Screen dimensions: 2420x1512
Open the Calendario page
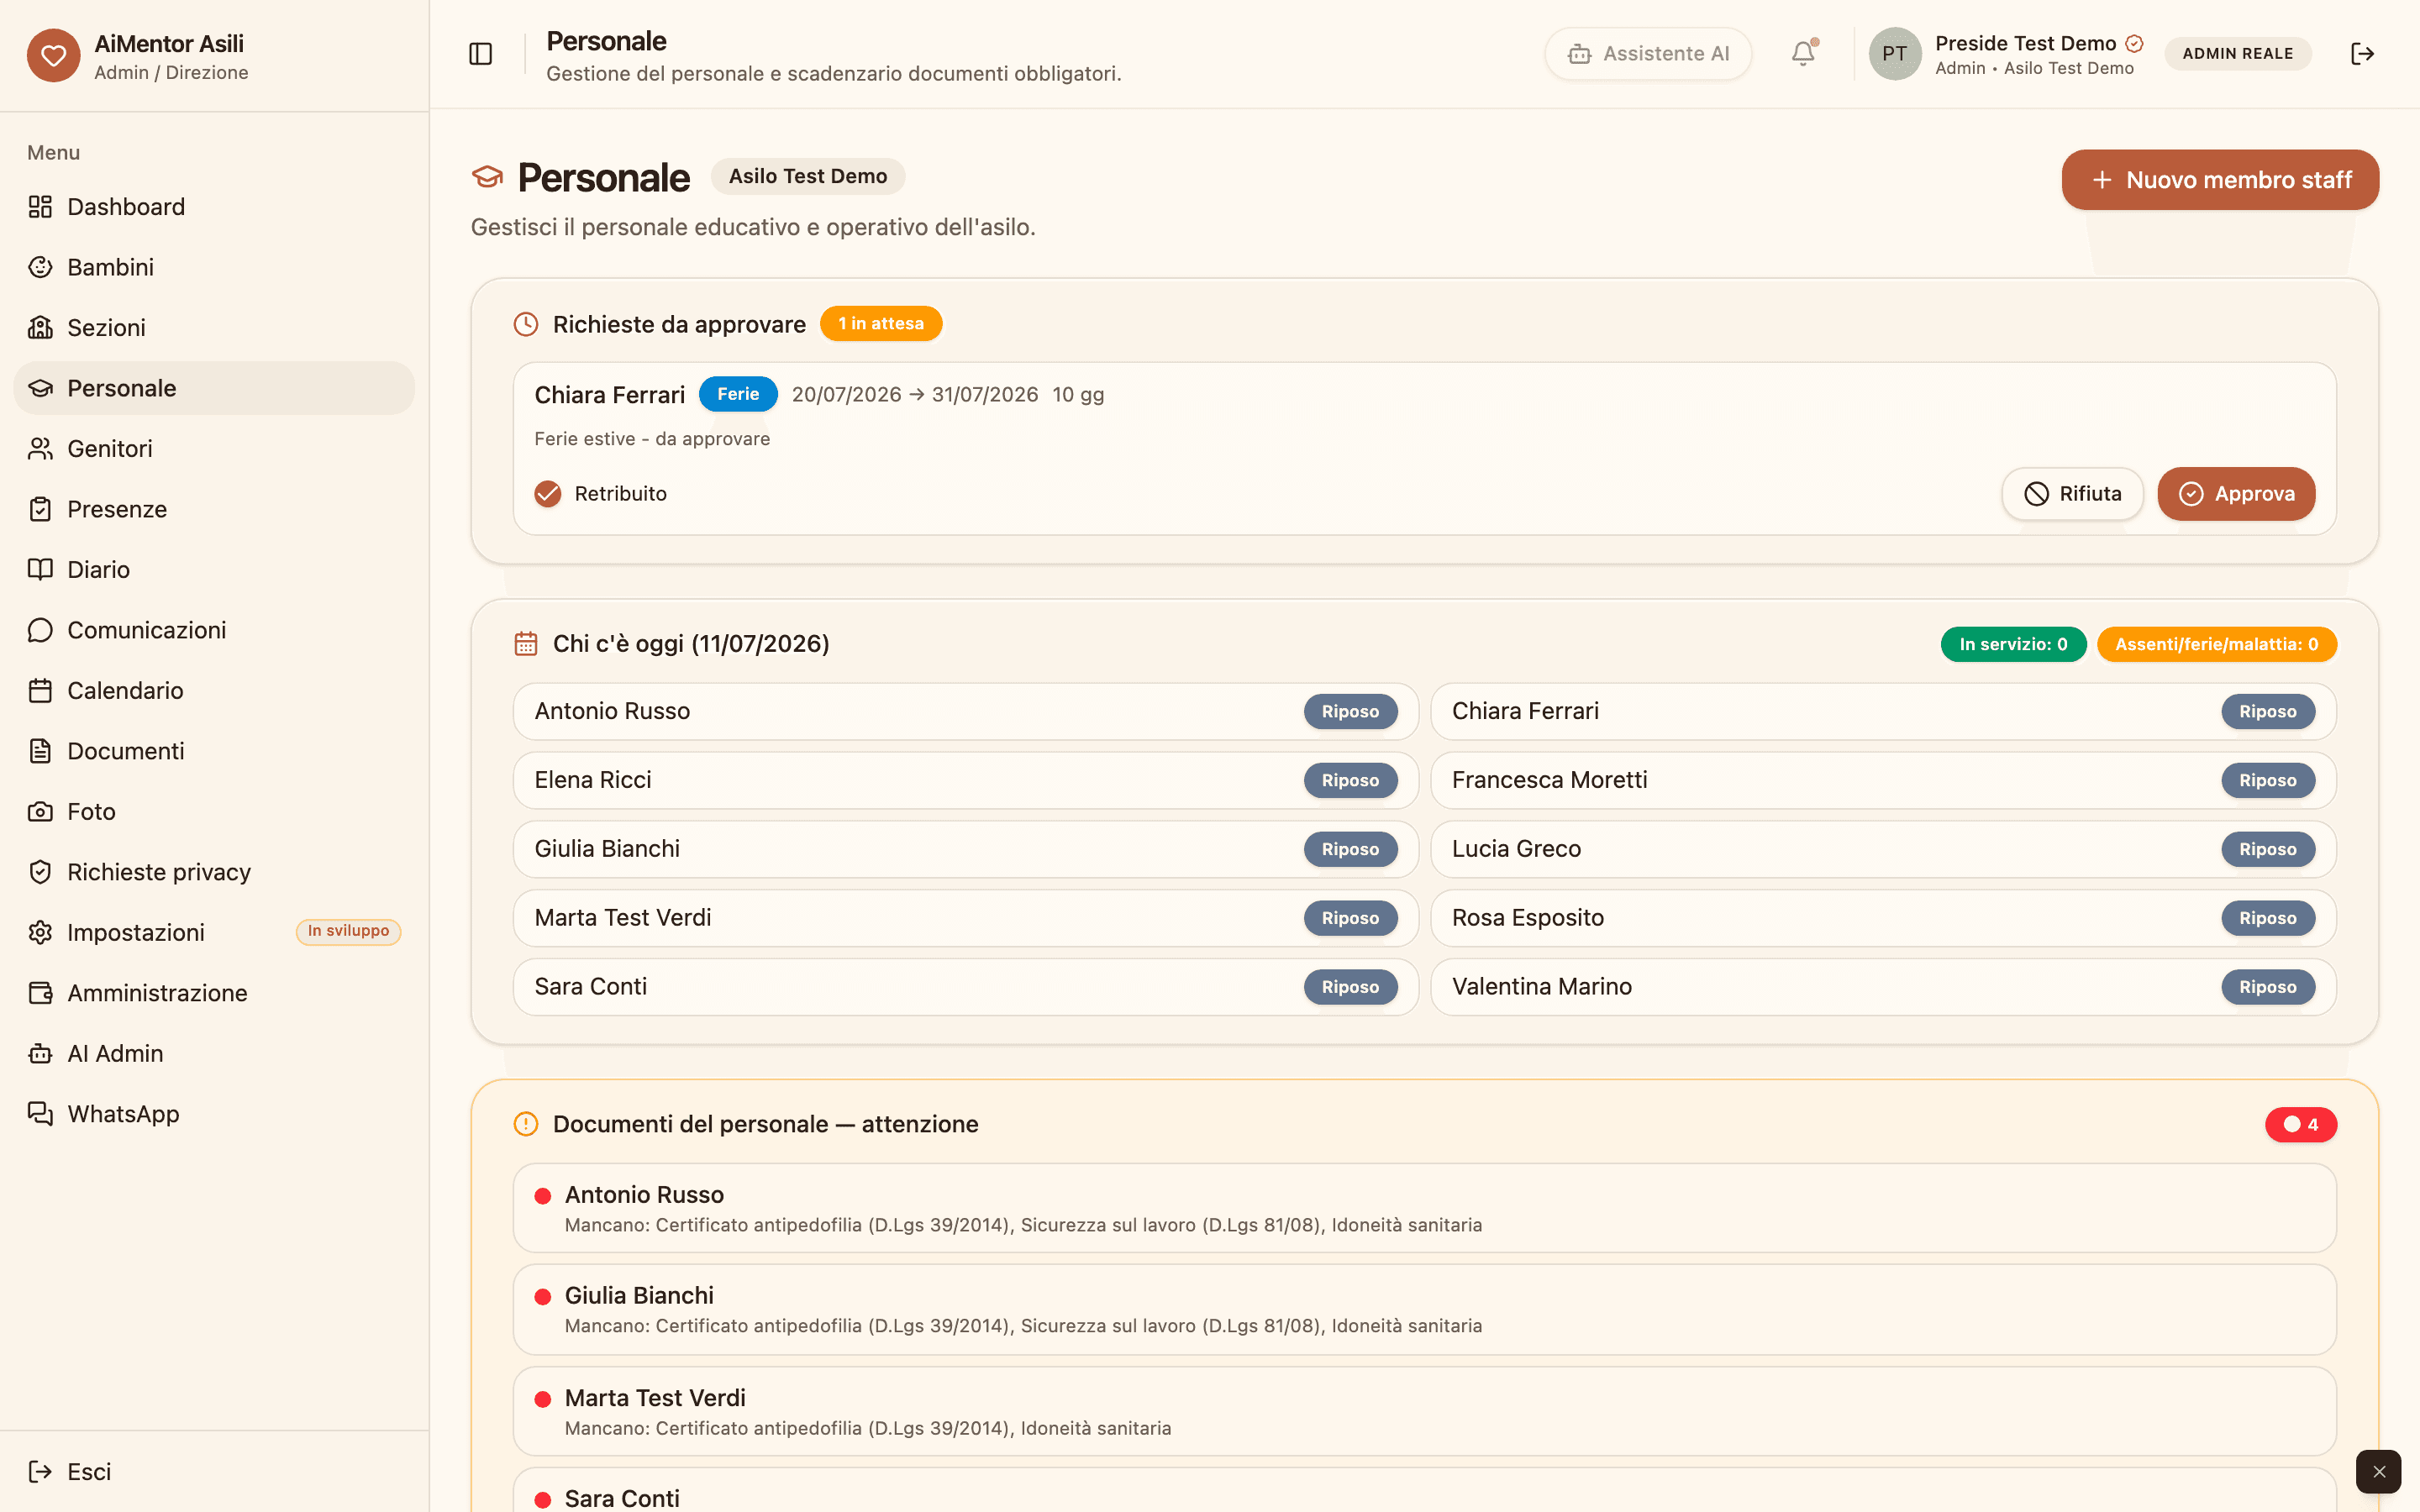pyautogui.click(x=214, y=691)
